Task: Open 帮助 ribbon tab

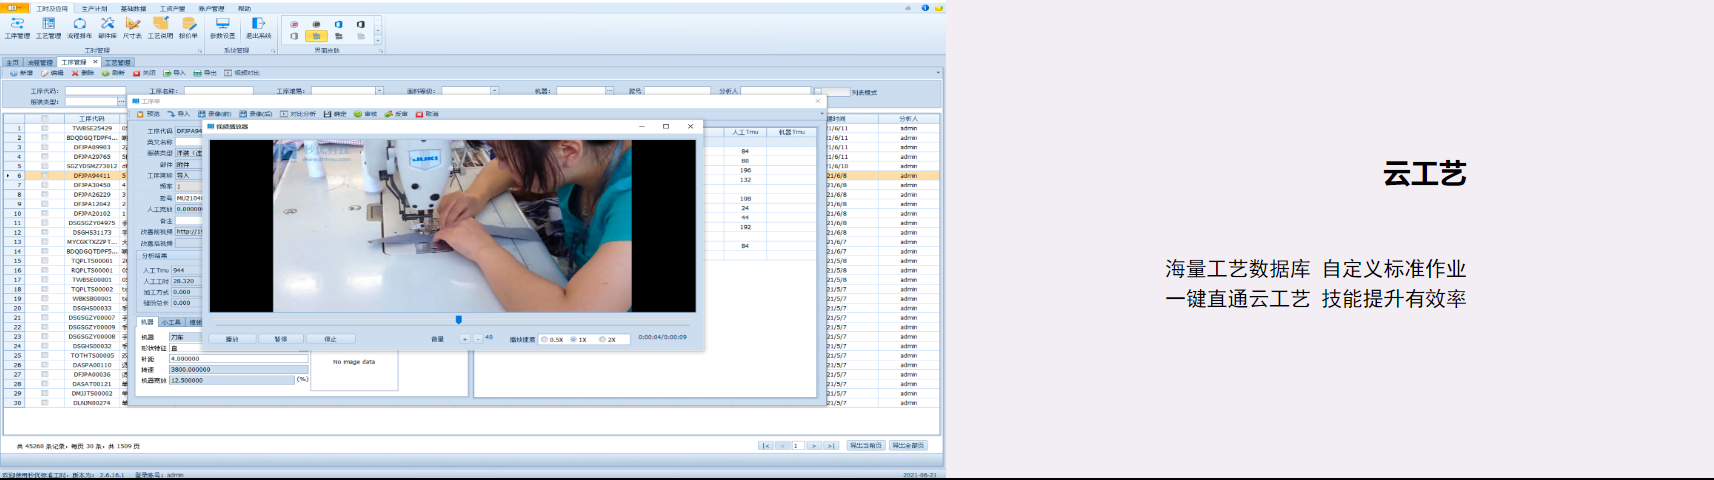Action: [244, 8]
